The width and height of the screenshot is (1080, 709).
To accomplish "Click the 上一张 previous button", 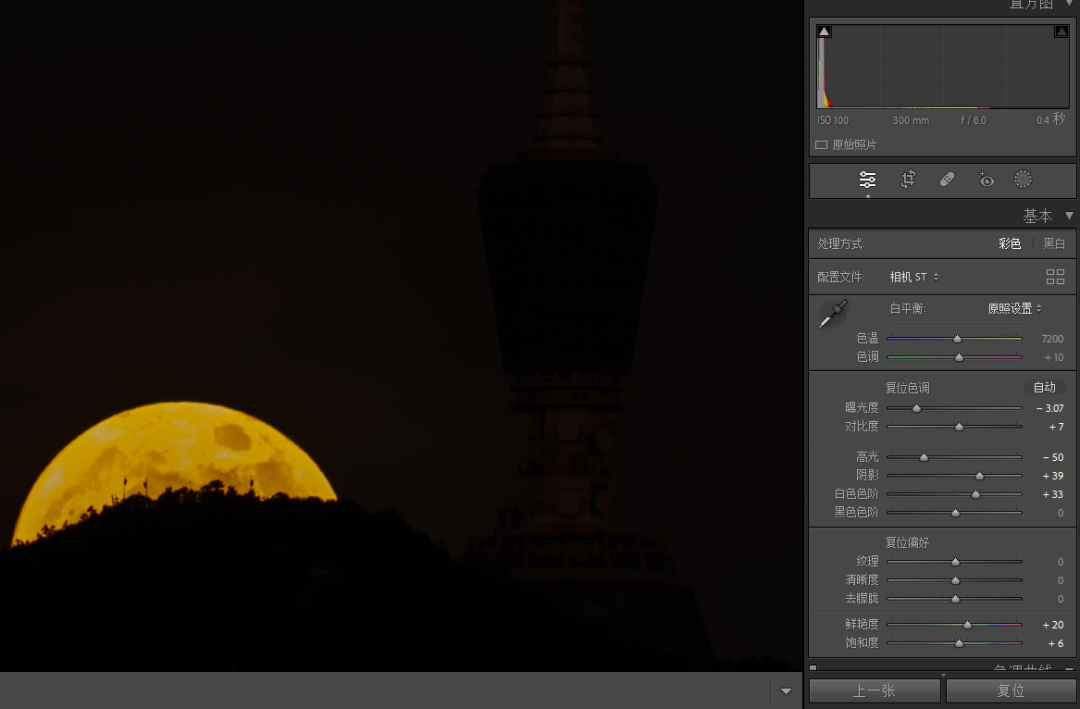I will [874, 691].
